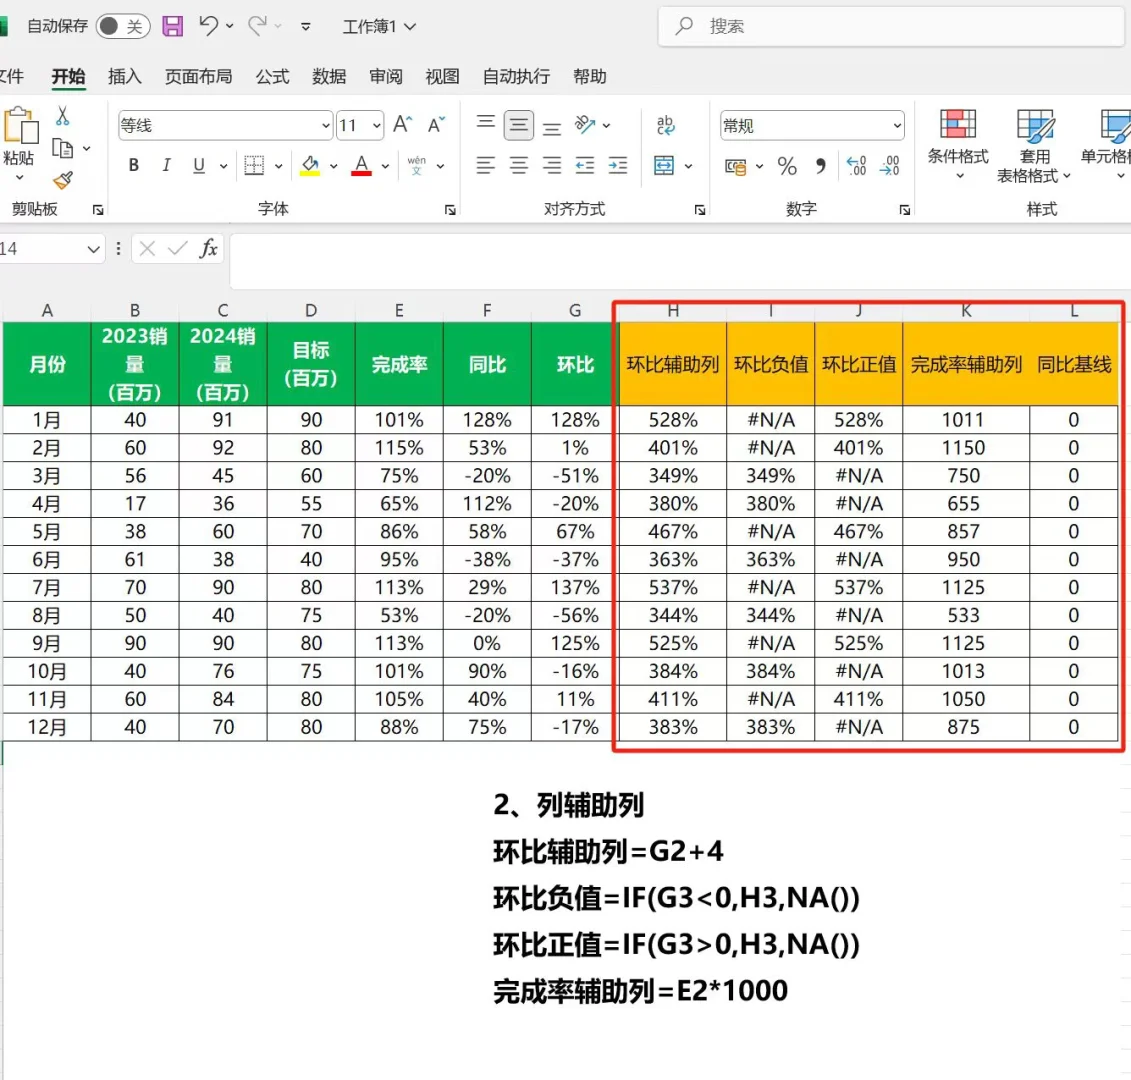Click the Redo arrow icon

(x=258, y=26)
